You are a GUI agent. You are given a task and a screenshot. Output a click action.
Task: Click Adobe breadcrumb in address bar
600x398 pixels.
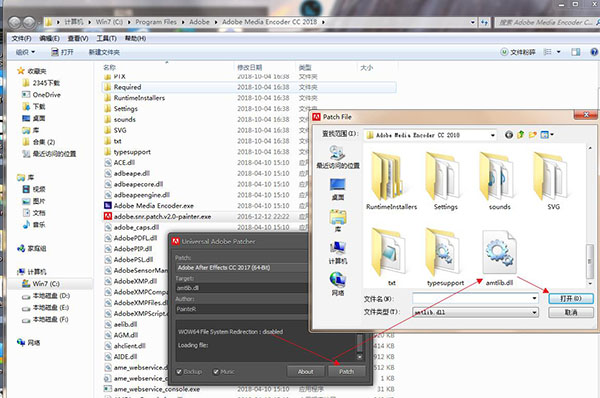click(x=199, y=22)
